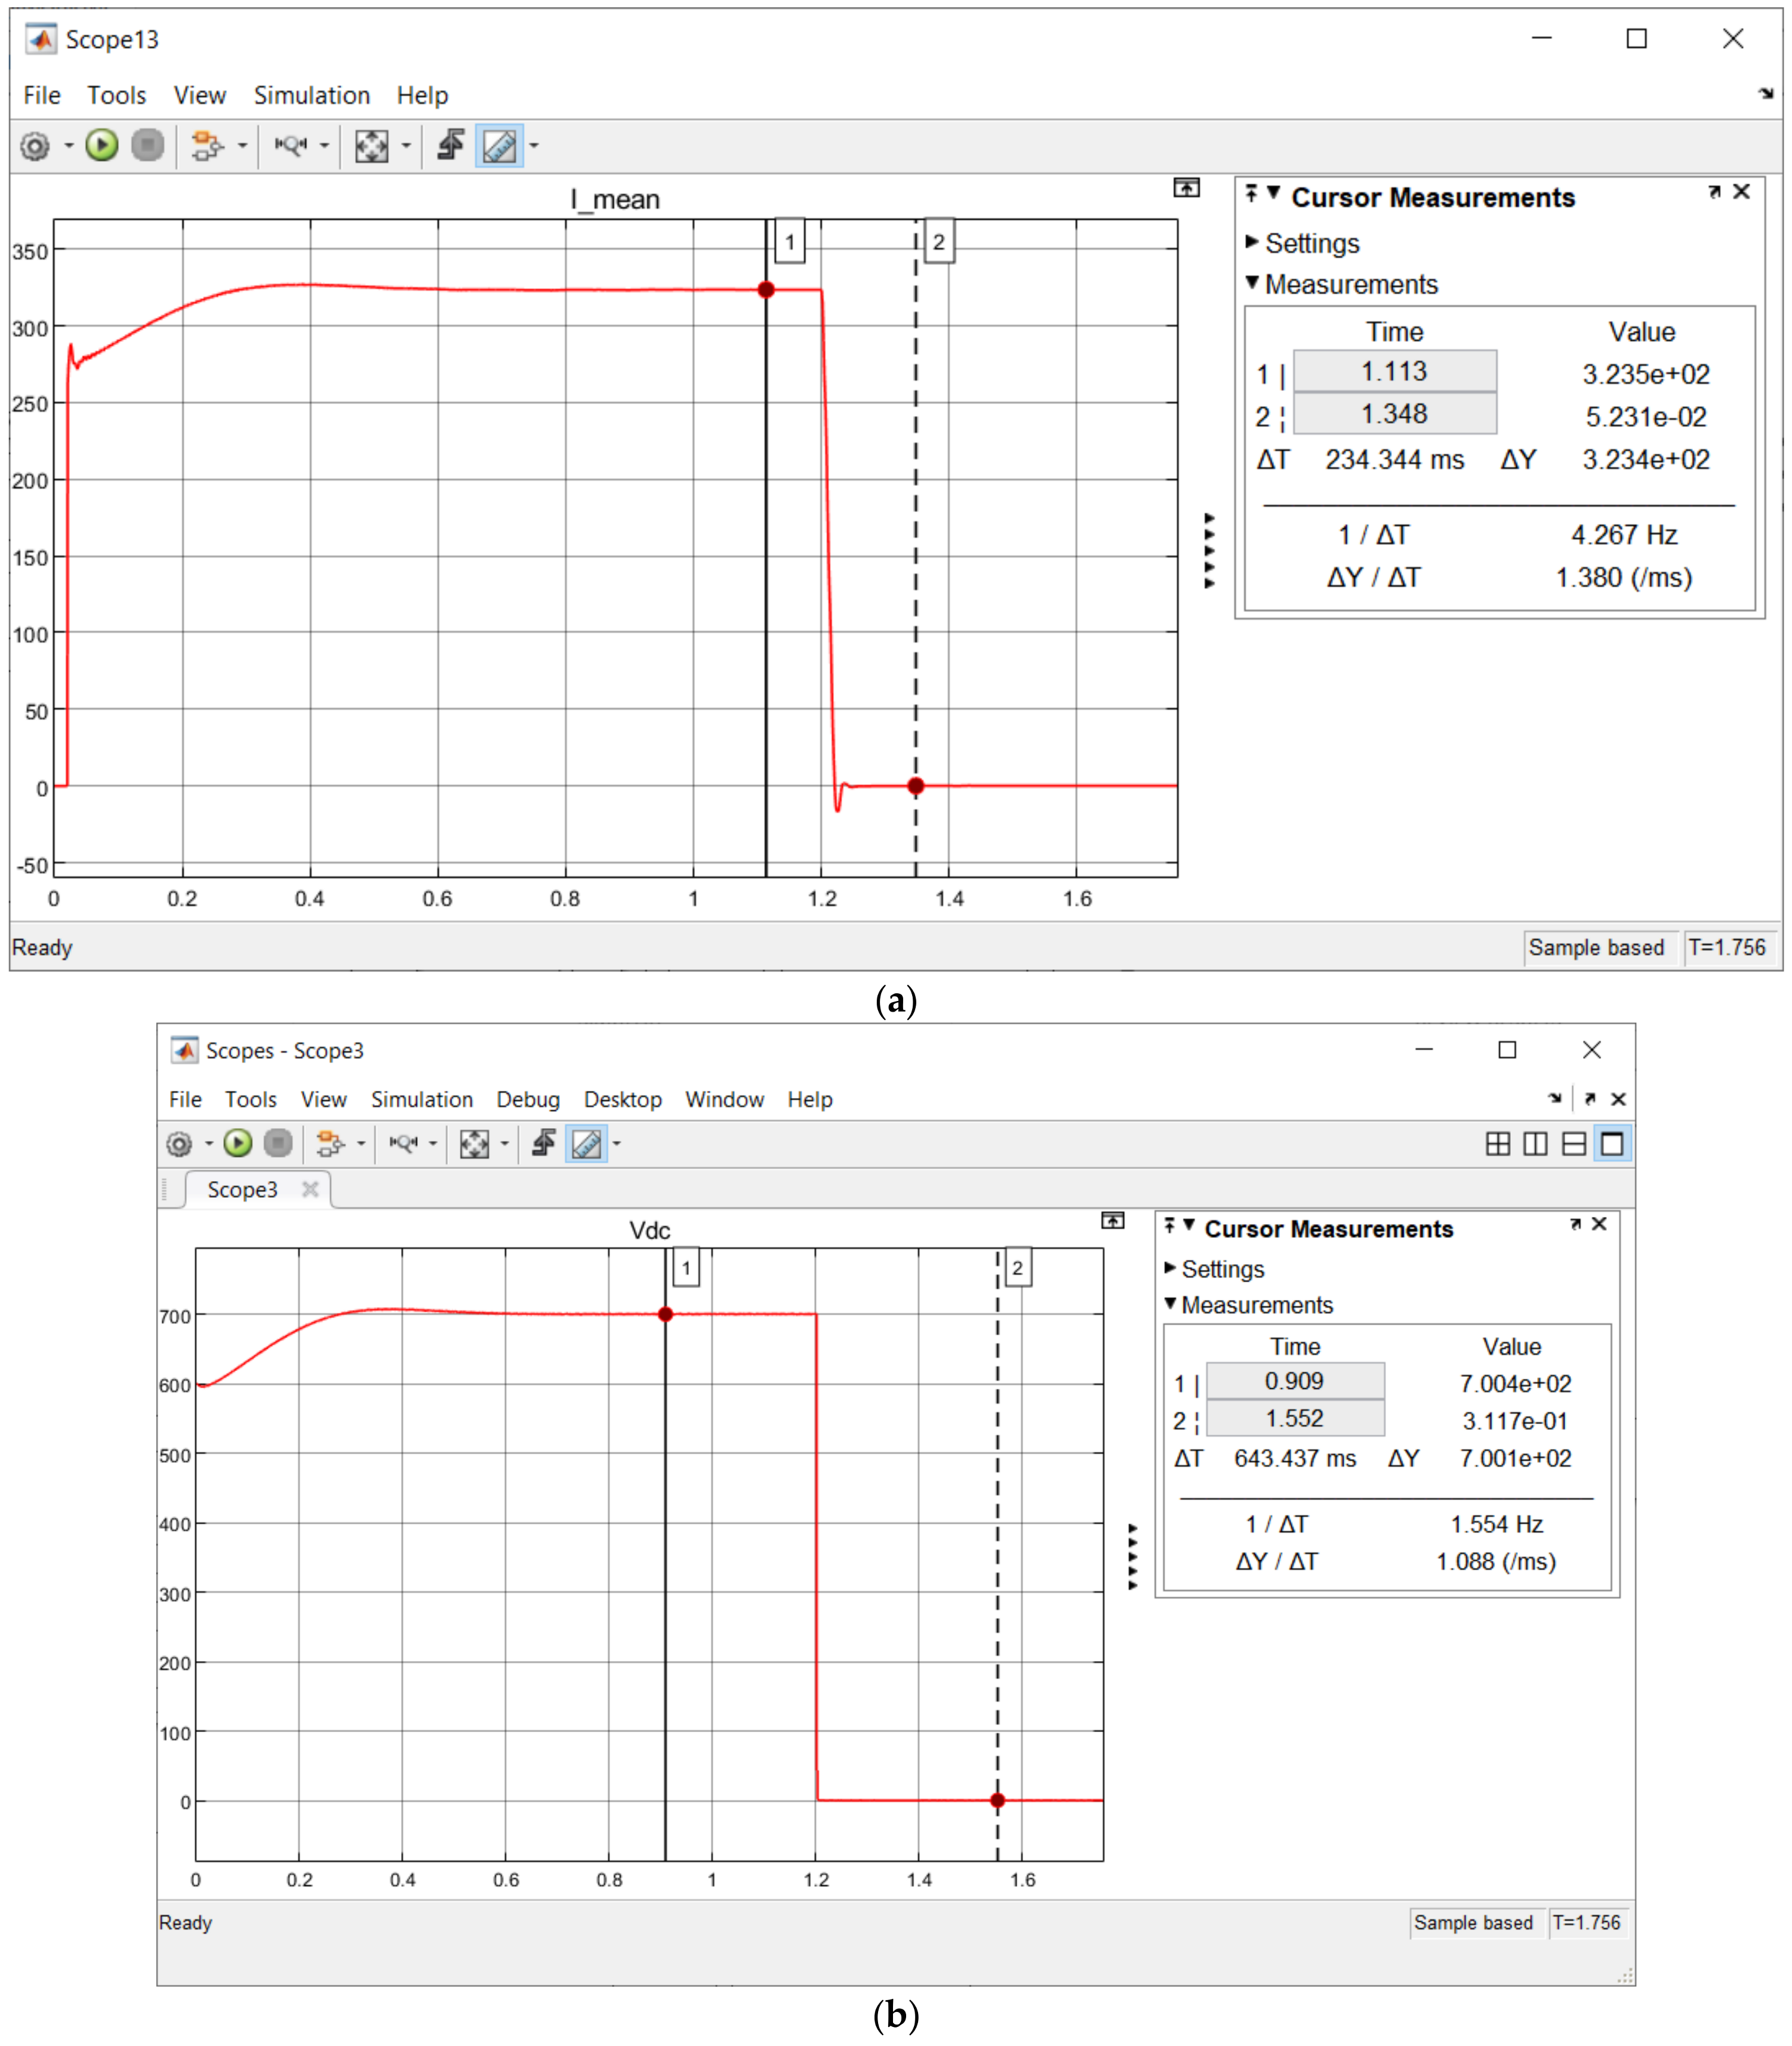
Task: Click the zoom tool icon in Scope3 toolbar
Action: tap(403, 1143)
